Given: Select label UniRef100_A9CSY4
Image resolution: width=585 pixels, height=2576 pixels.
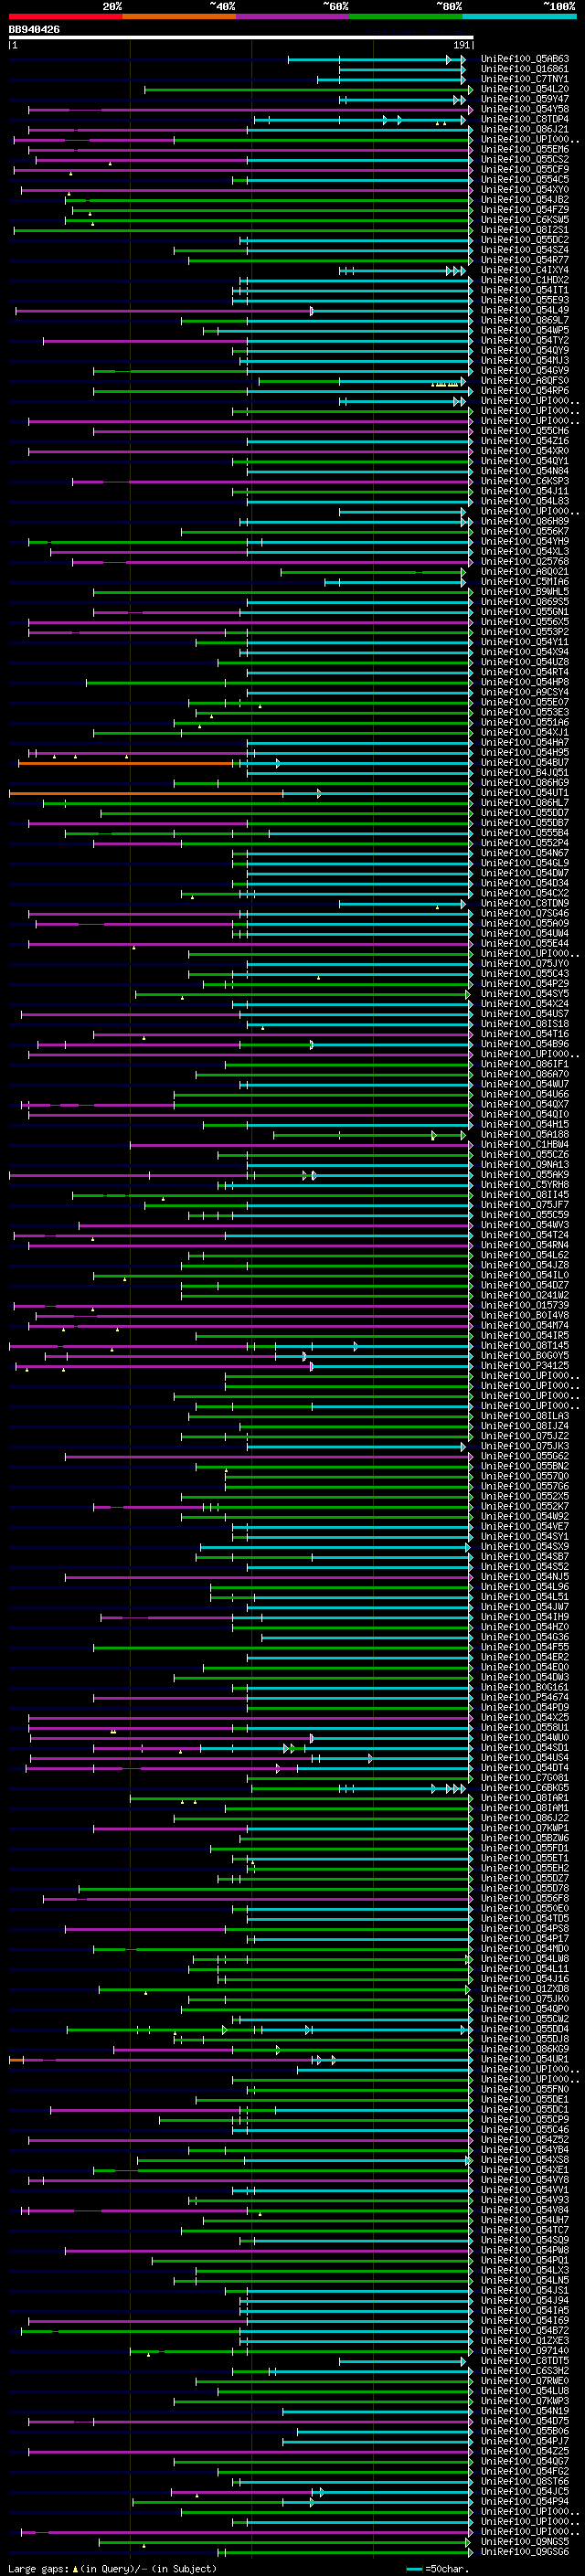Looking at the screenshot, I should [525, 692].
